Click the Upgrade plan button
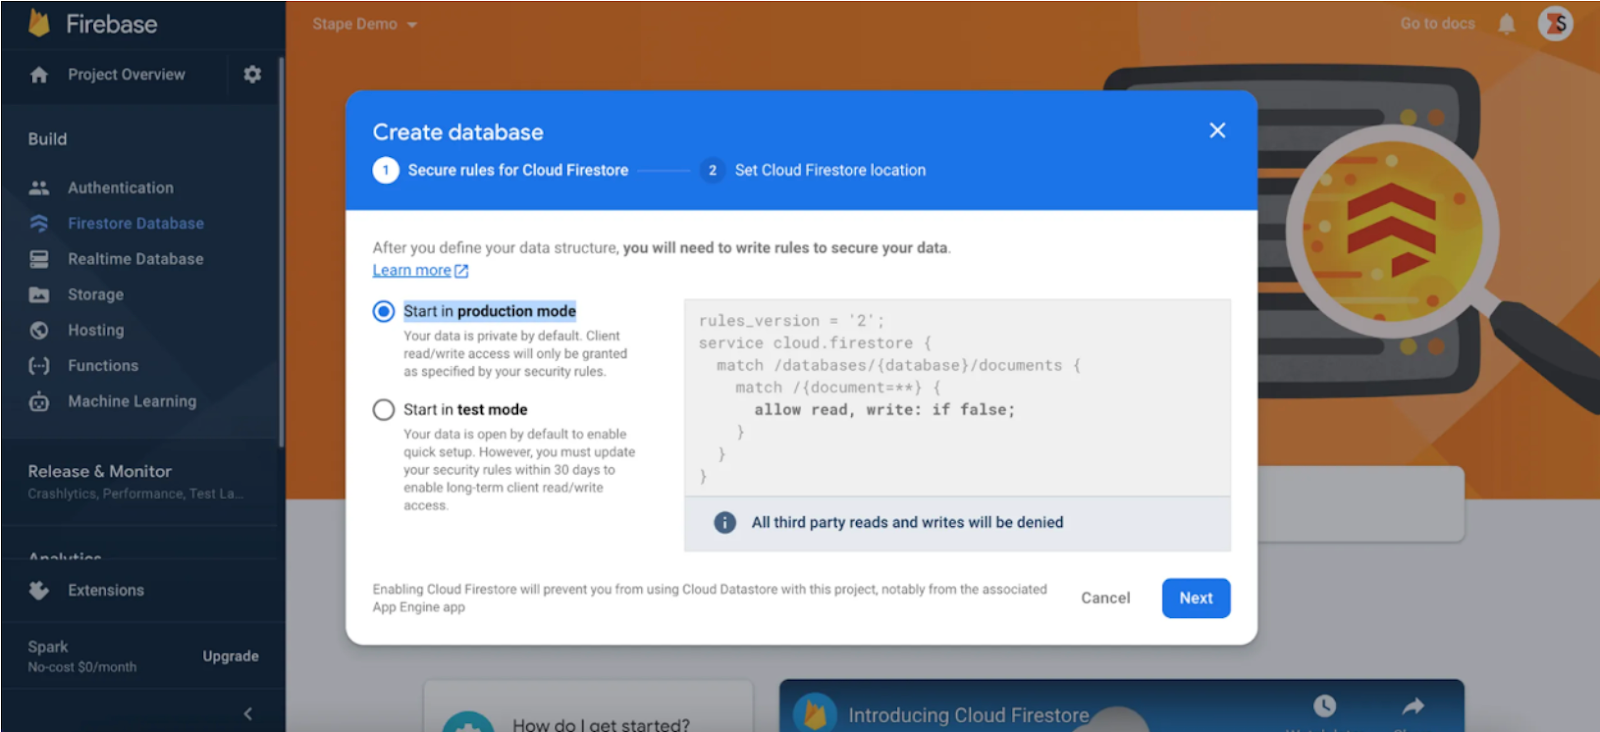Image resolution: width=1600 pixels, height=732 pixels. click(230, 656)
